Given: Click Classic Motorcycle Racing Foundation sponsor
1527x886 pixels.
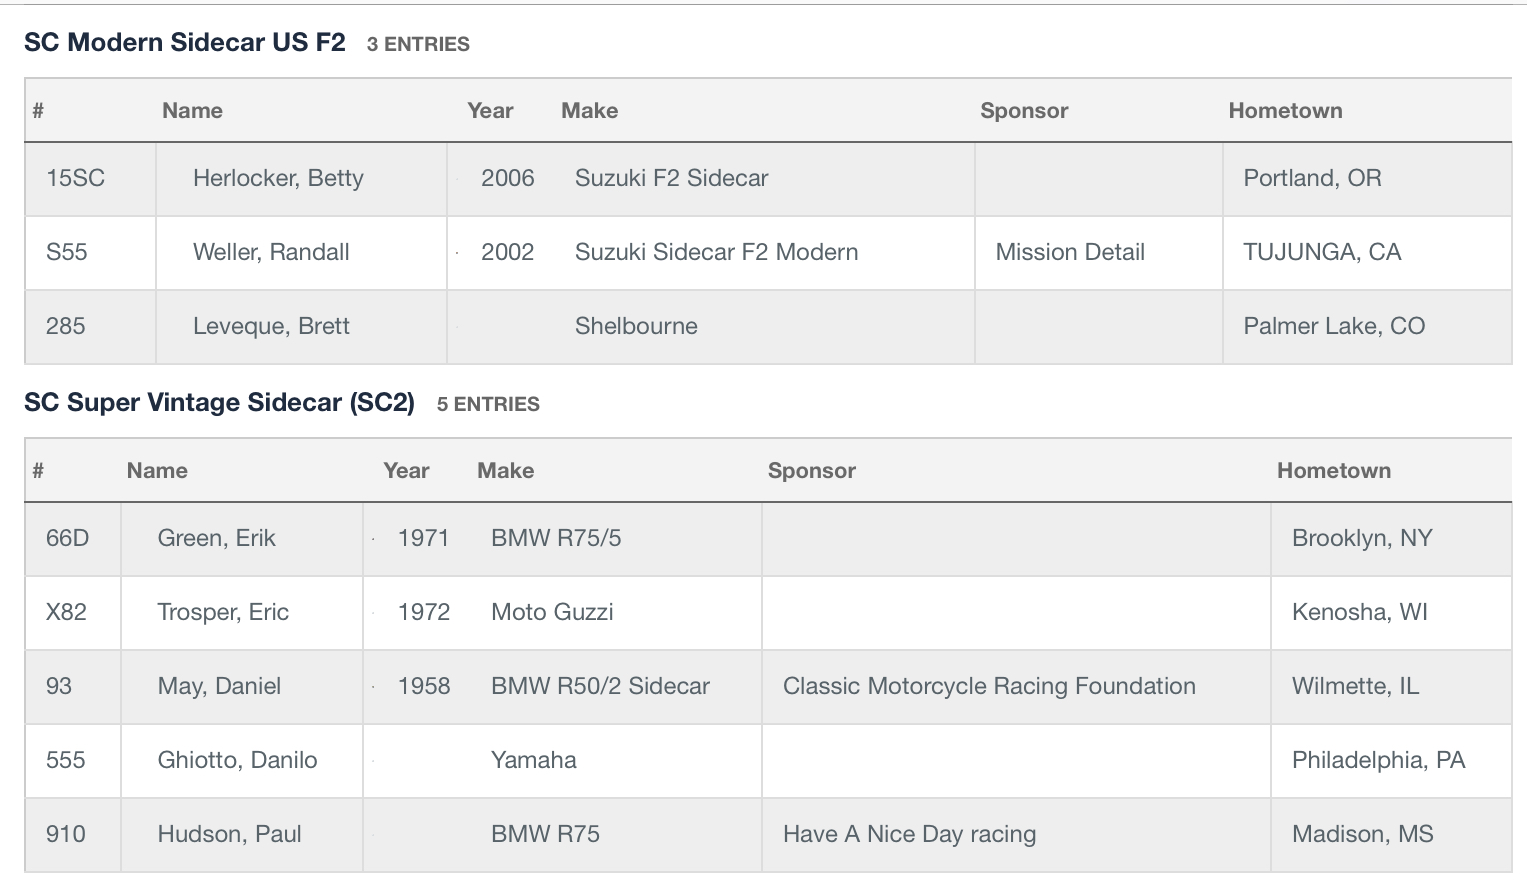Looking at the screenshot, I should click(989, 686).
